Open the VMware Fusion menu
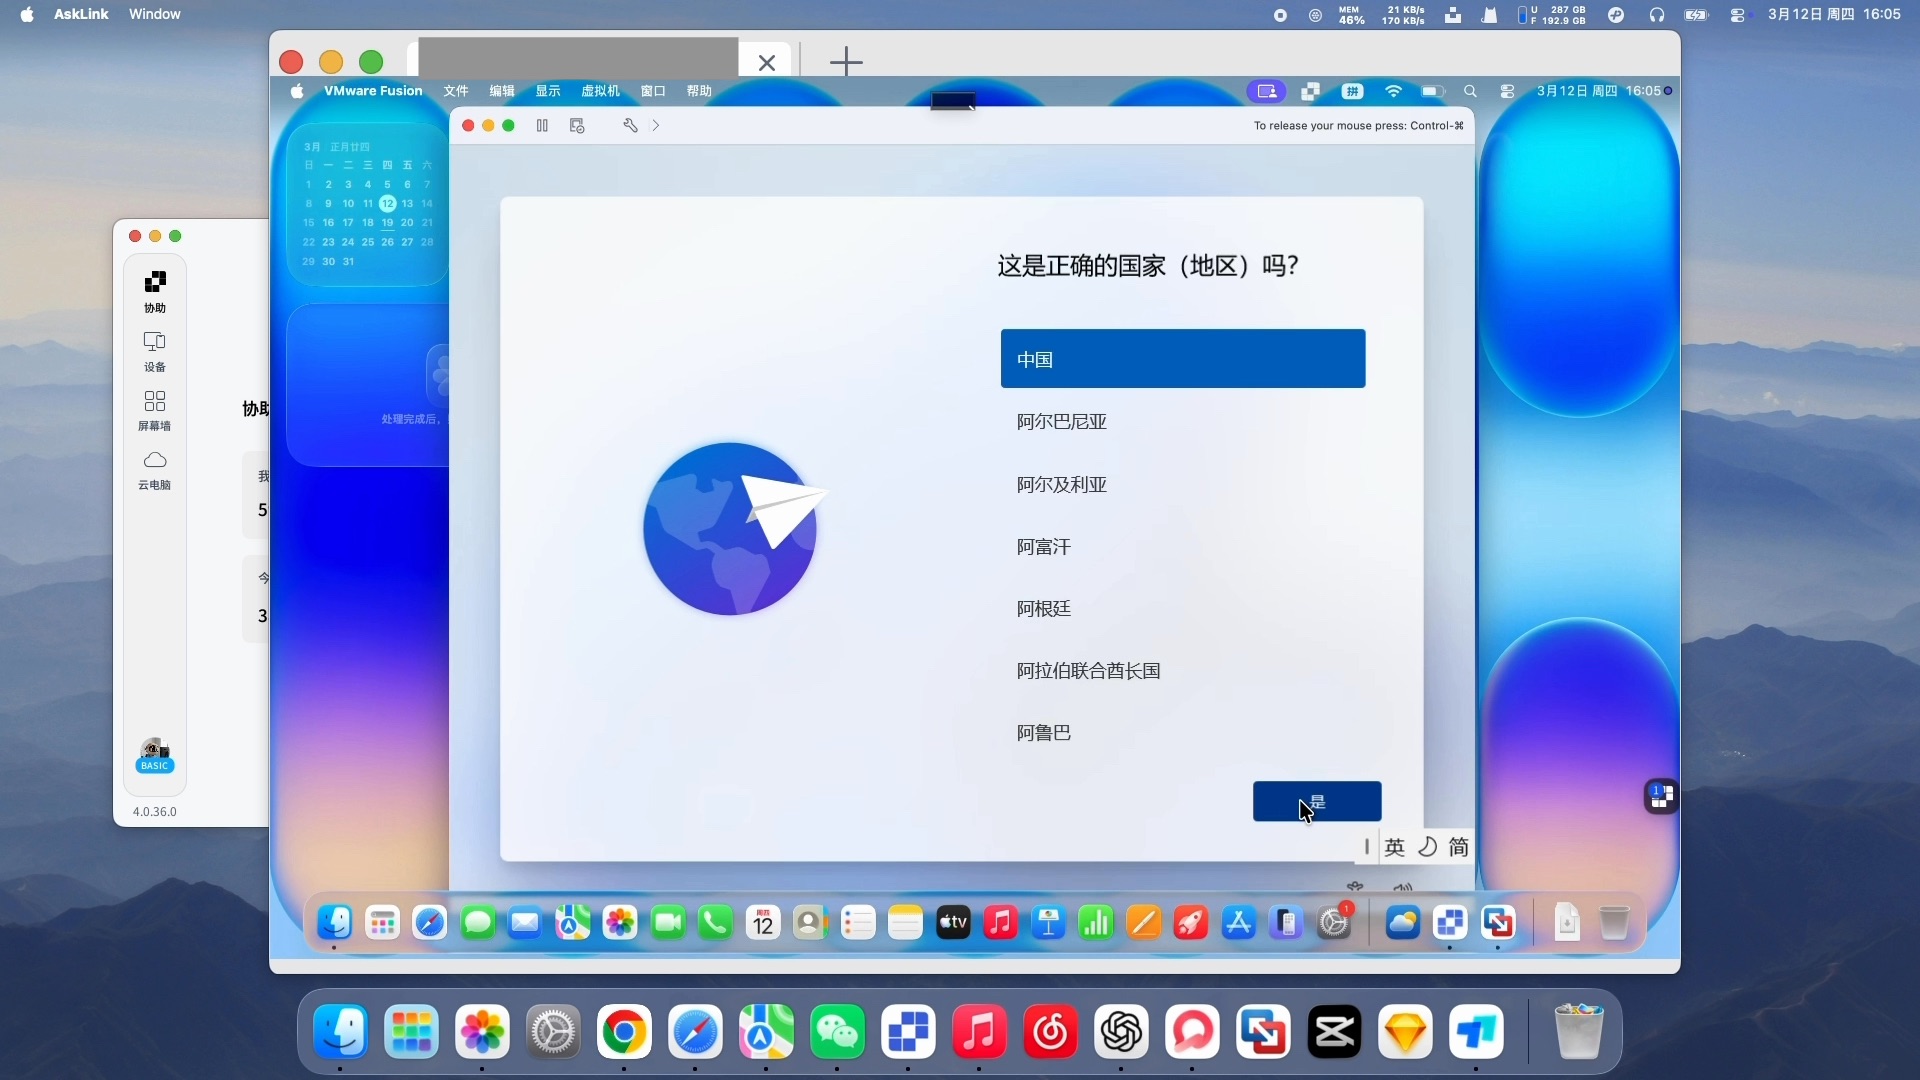This screenshot has width=1920, height=1080. [x=373, y=91]
